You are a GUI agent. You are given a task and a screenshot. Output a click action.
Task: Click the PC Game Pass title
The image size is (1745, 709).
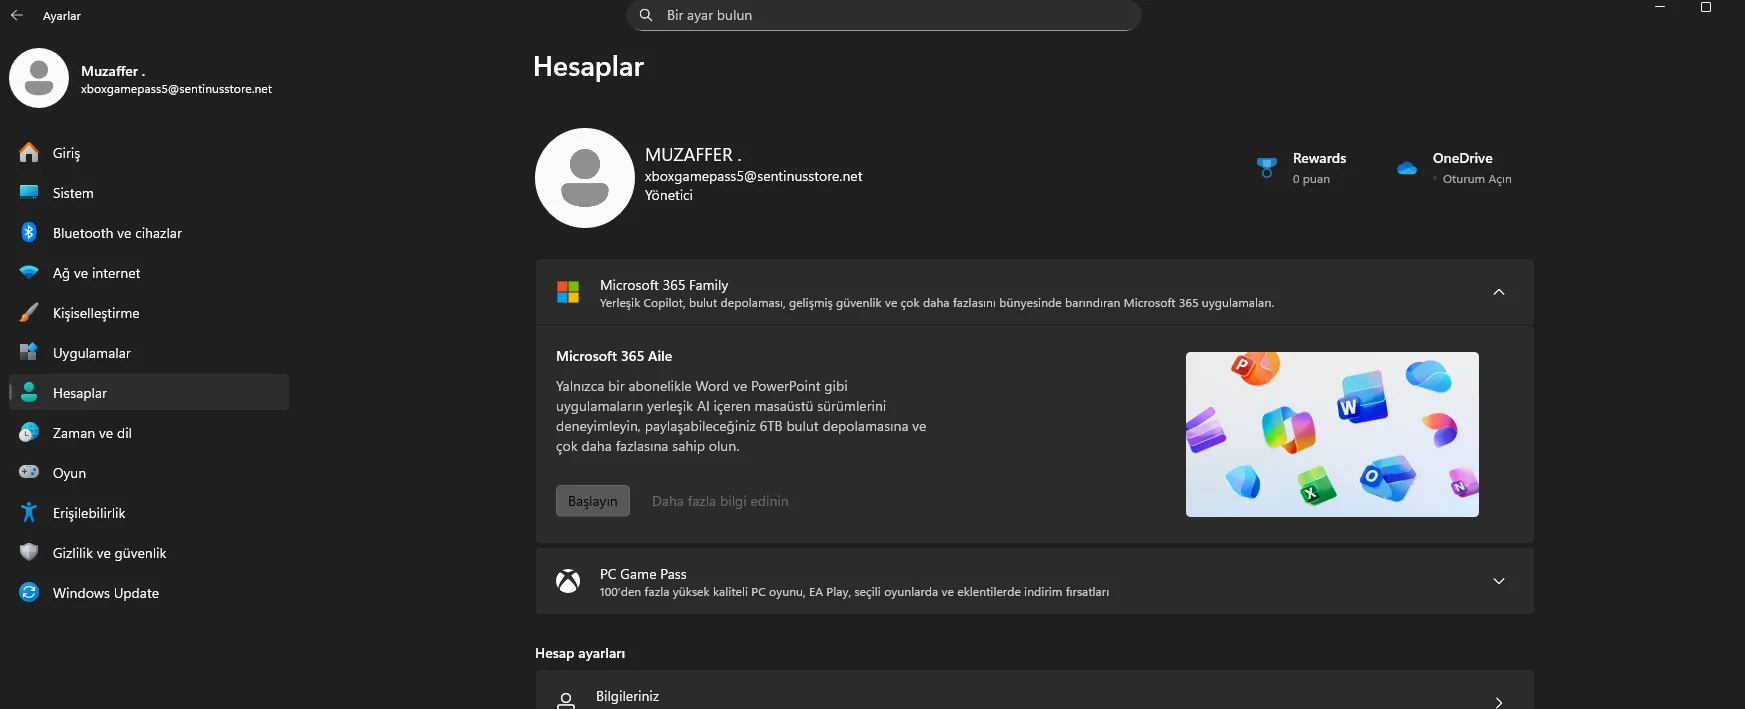pyautogui.click(x=643, y=574)
